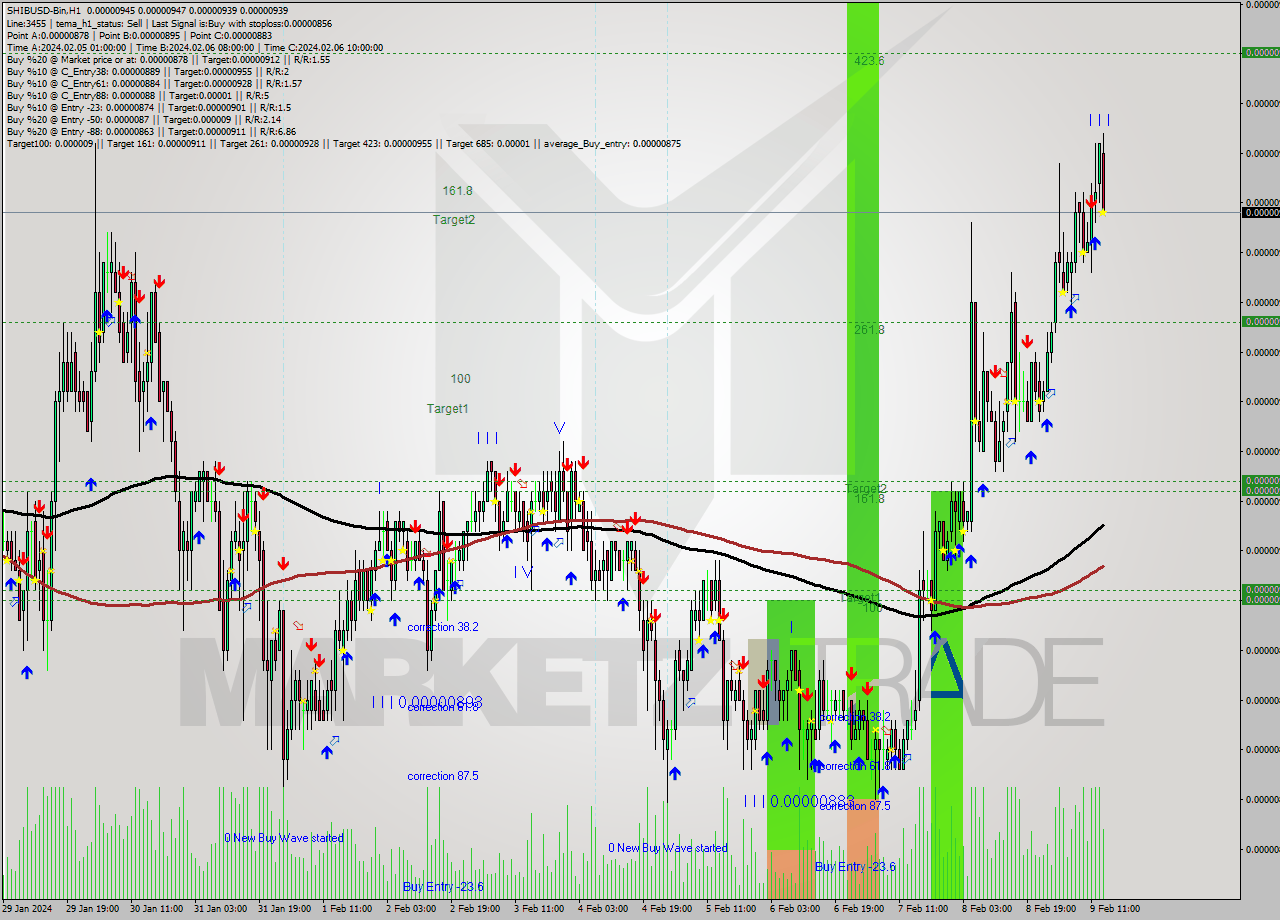Click the Target1 label on chart

[447, 408]
